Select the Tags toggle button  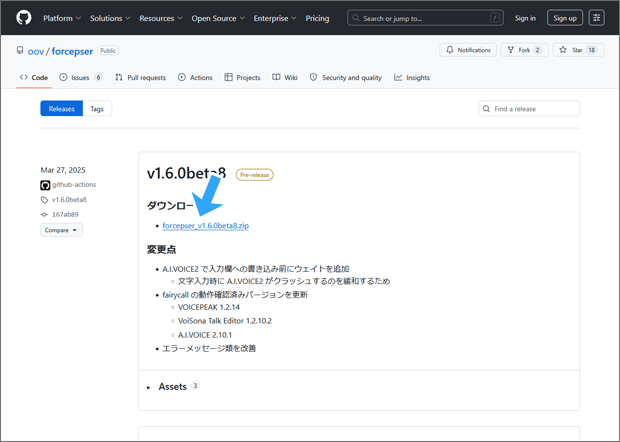97,108
